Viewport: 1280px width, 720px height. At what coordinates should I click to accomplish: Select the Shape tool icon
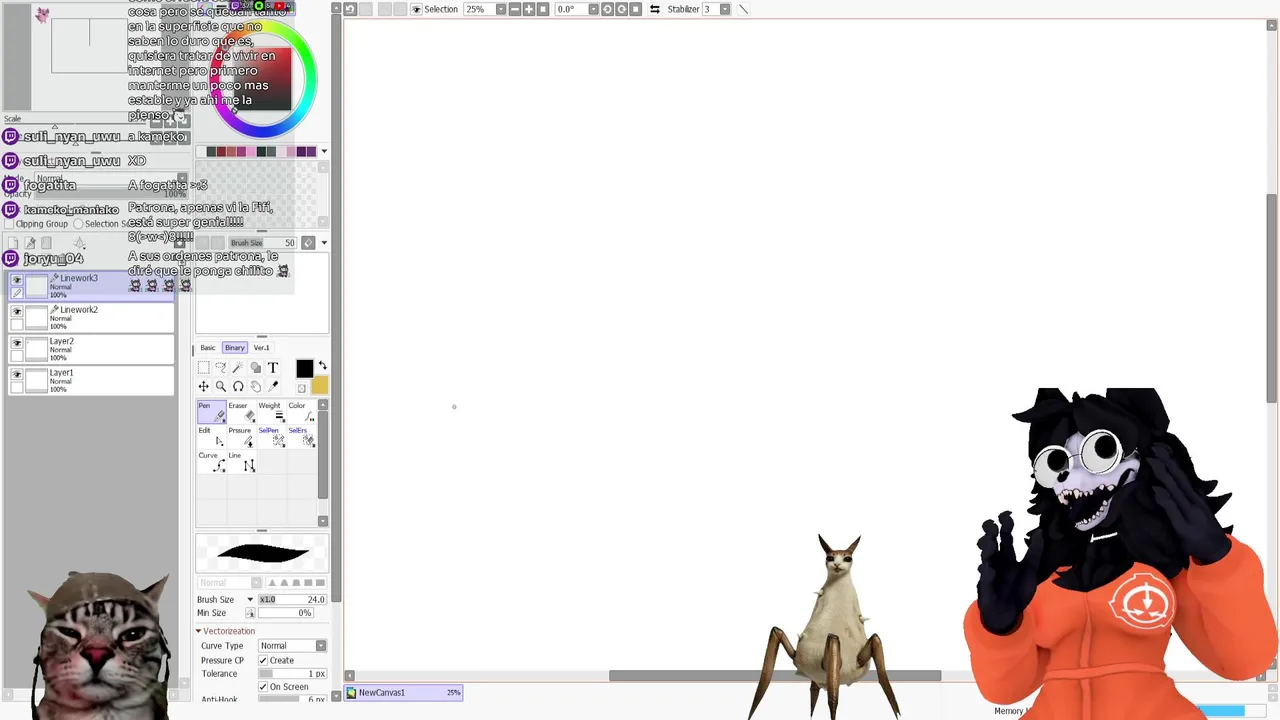coord(255,368)
